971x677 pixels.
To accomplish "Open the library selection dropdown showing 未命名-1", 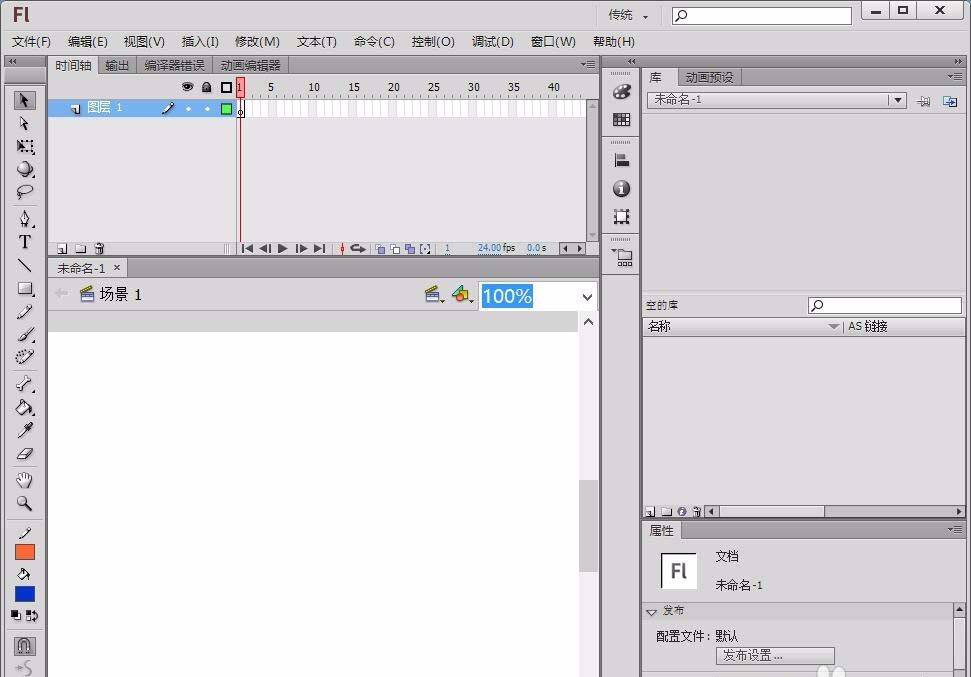I will tap(897, 100).
